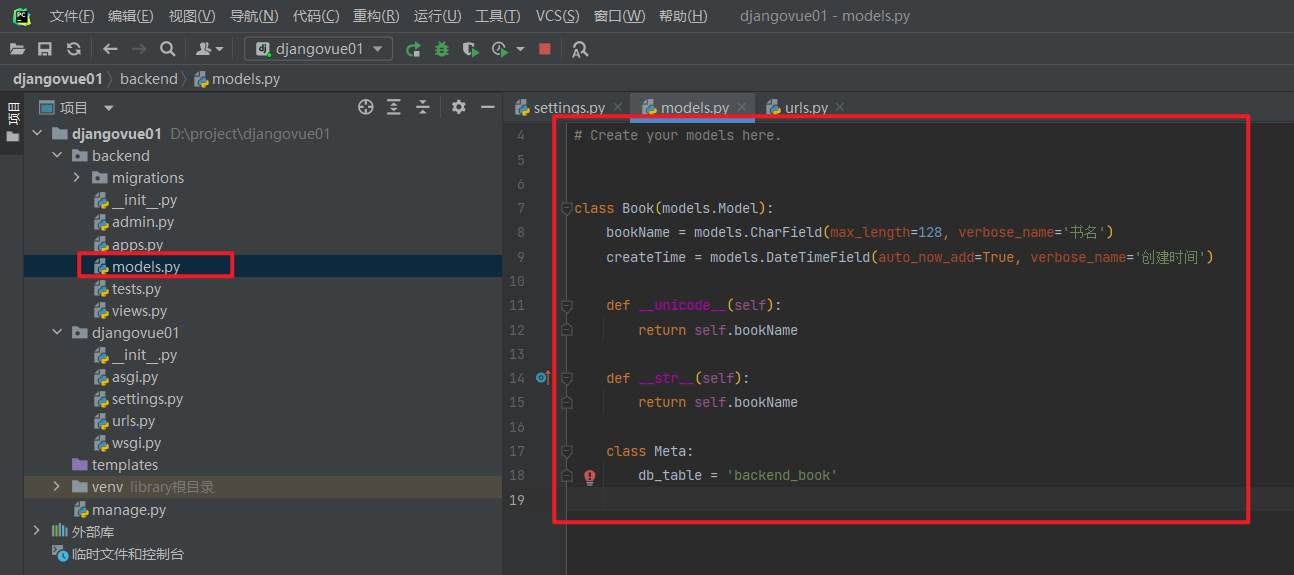This screenshot has height=575, width=1294.
Task: Run djangovue01 with the green rerun icon
Action: point(413,48)
